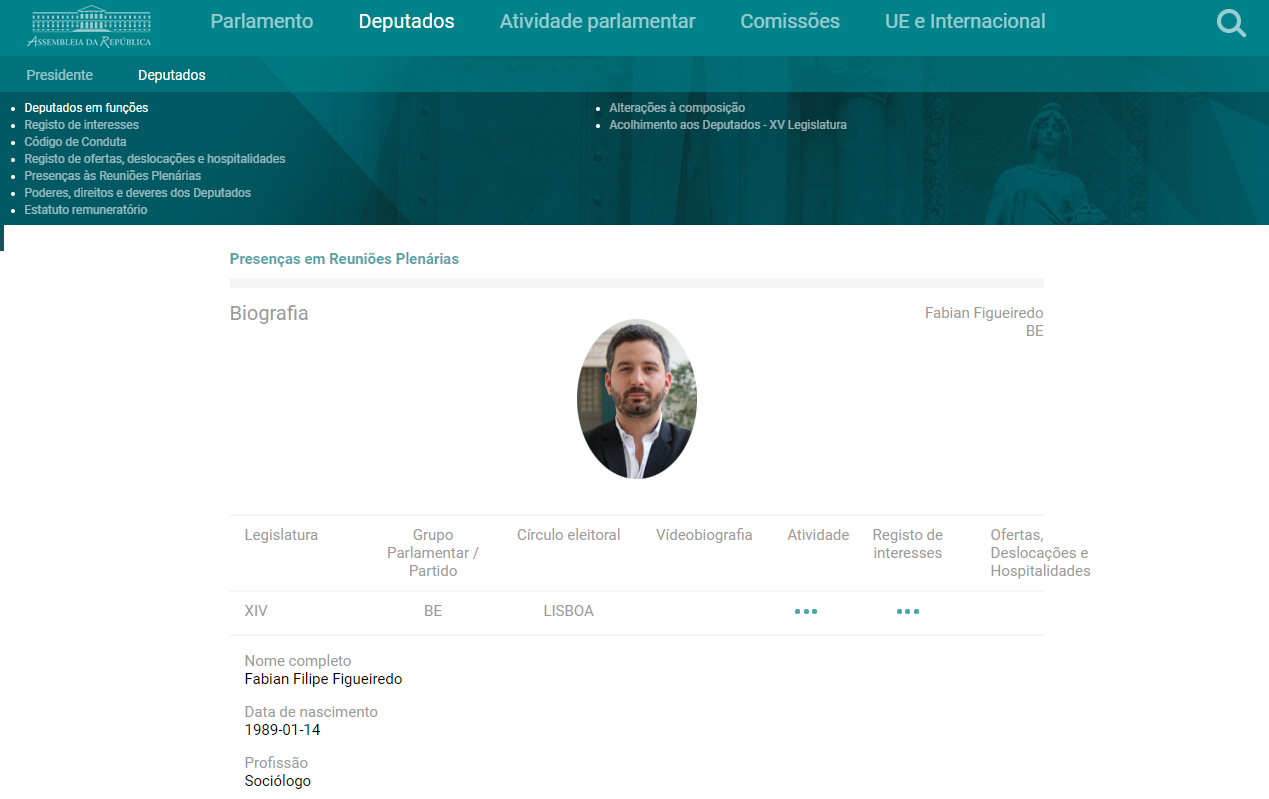Open the Parlamento main menu

click(261, 21)
